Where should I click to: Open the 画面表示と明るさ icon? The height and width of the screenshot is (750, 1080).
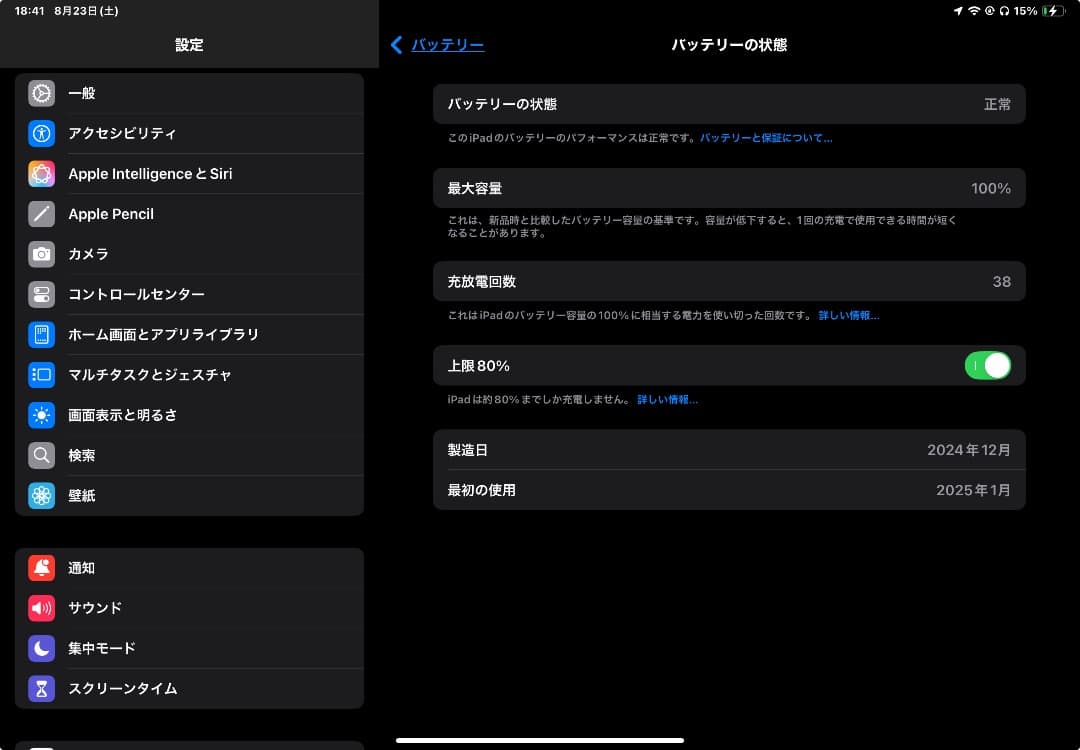(x=42, y=414)
